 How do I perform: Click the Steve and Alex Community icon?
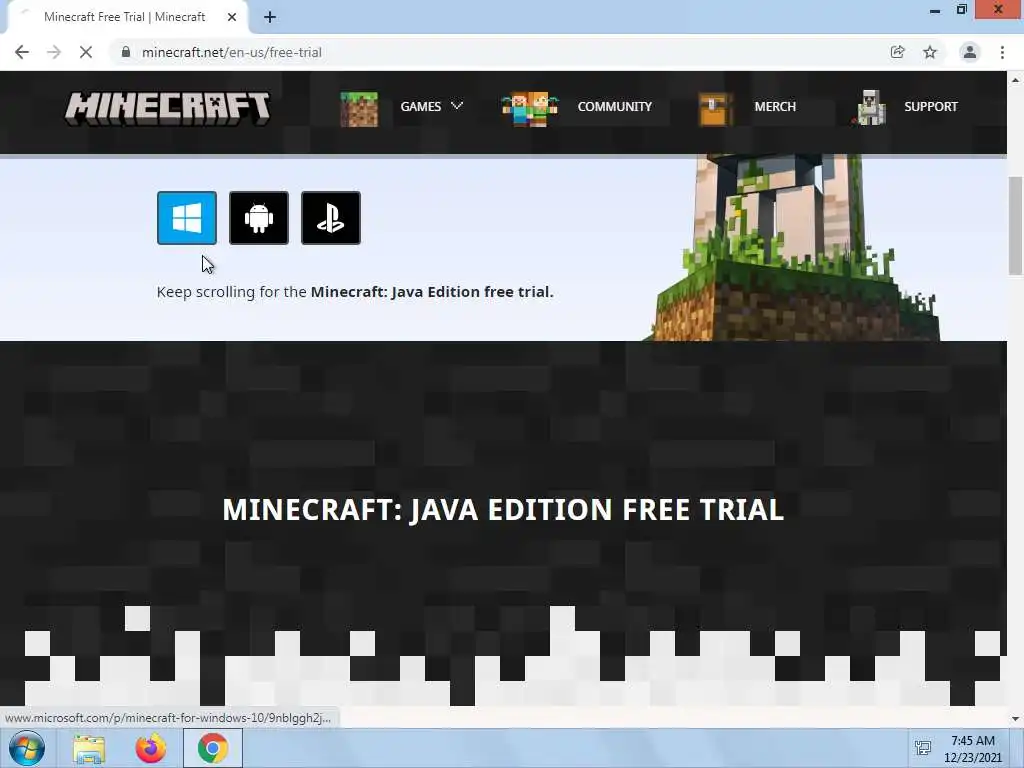point(530,109)
